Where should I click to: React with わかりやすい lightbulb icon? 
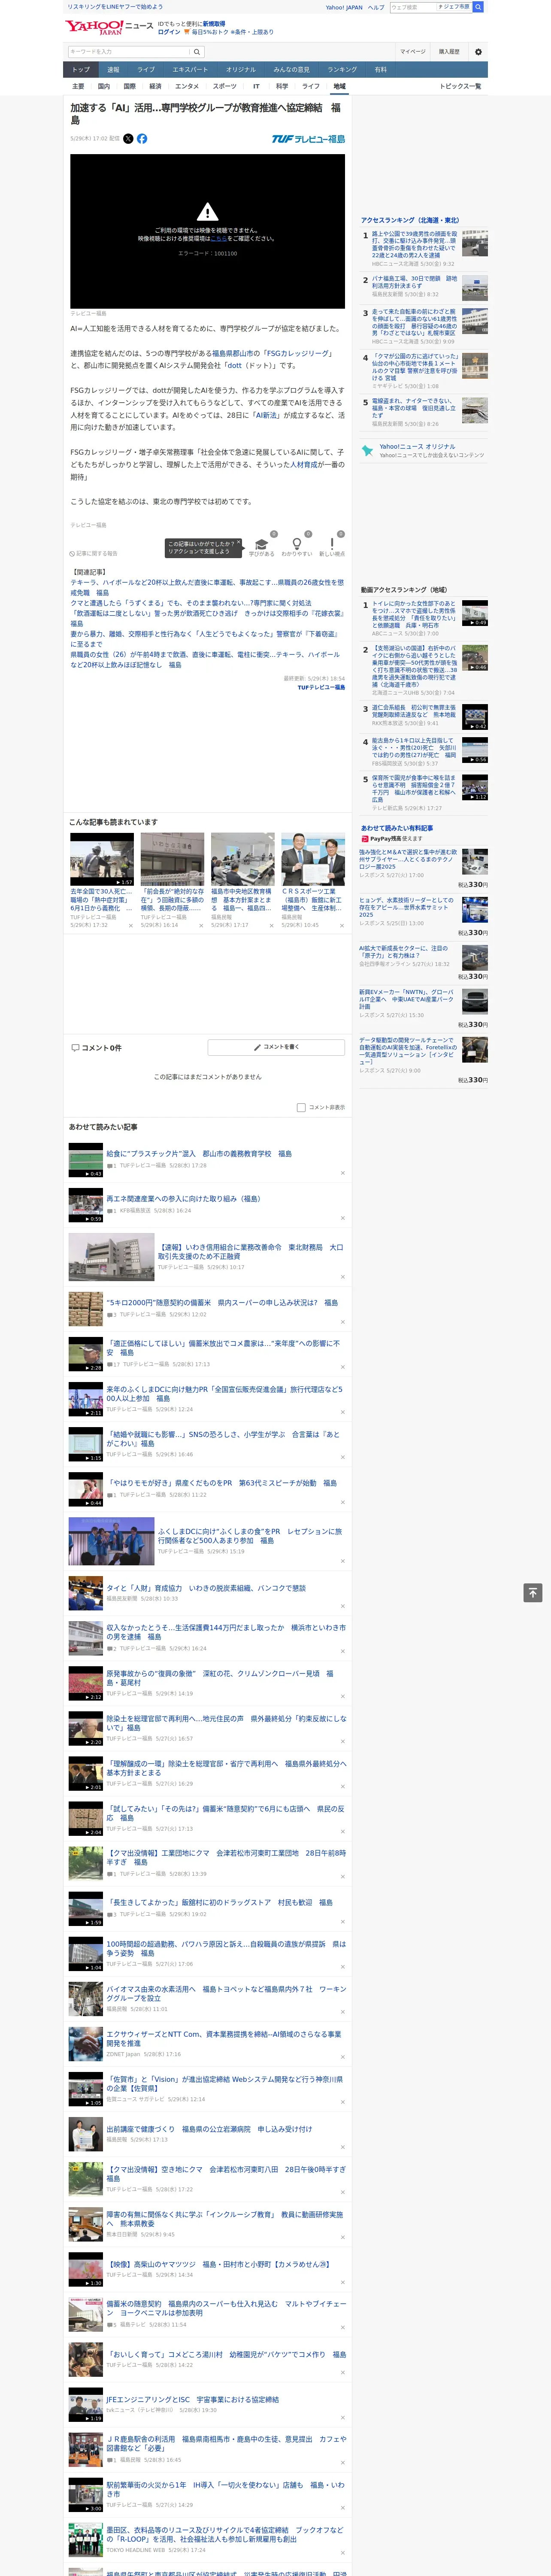pos(296,545)
